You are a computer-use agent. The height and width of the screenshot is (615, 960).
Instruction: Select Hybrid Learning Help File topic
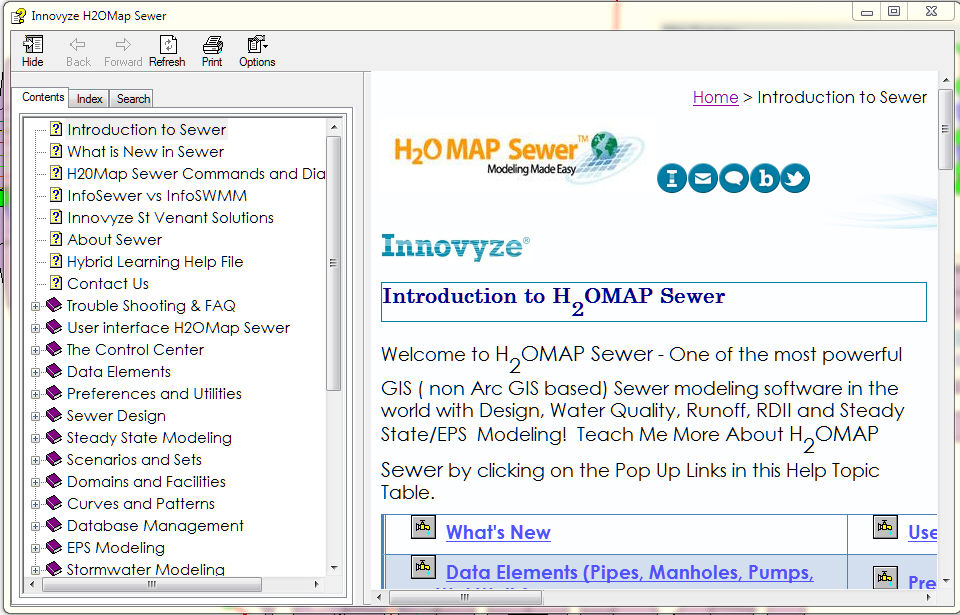pos(155,262)
